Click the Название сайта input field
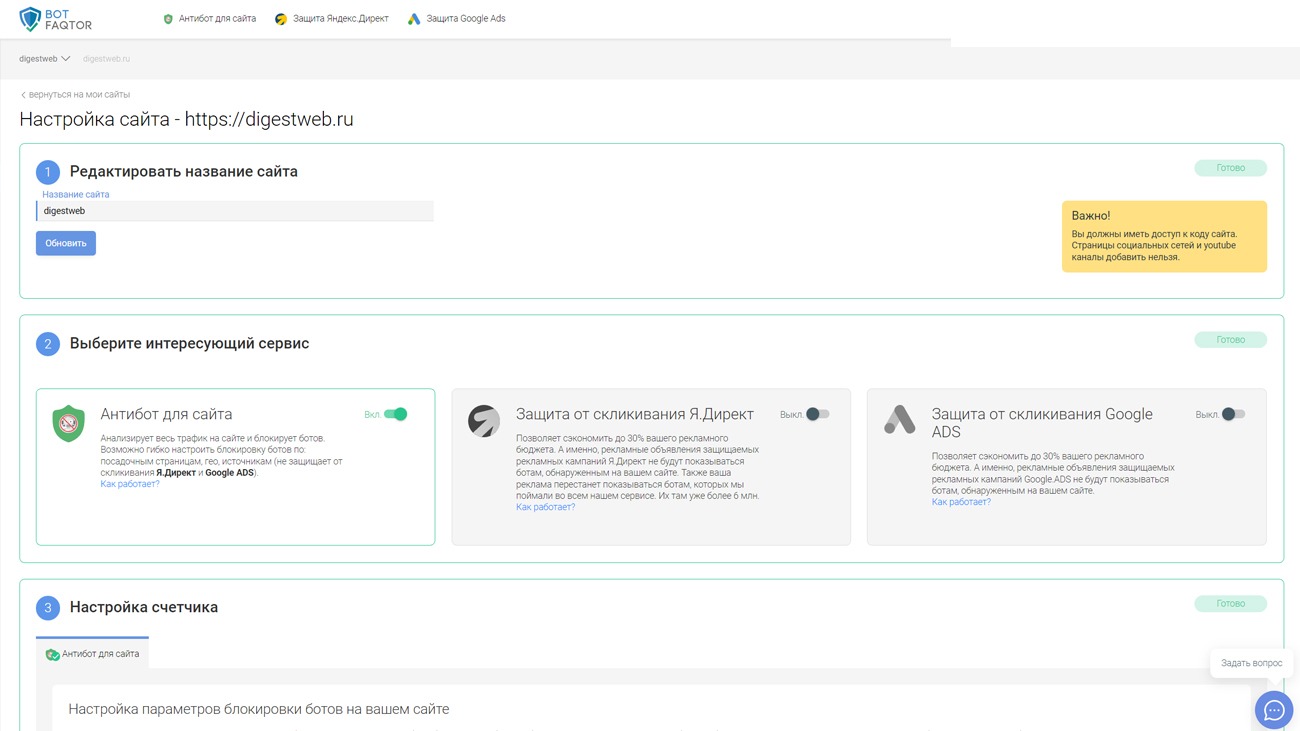Screen dimensions: 1300x731 coord(235,211)
